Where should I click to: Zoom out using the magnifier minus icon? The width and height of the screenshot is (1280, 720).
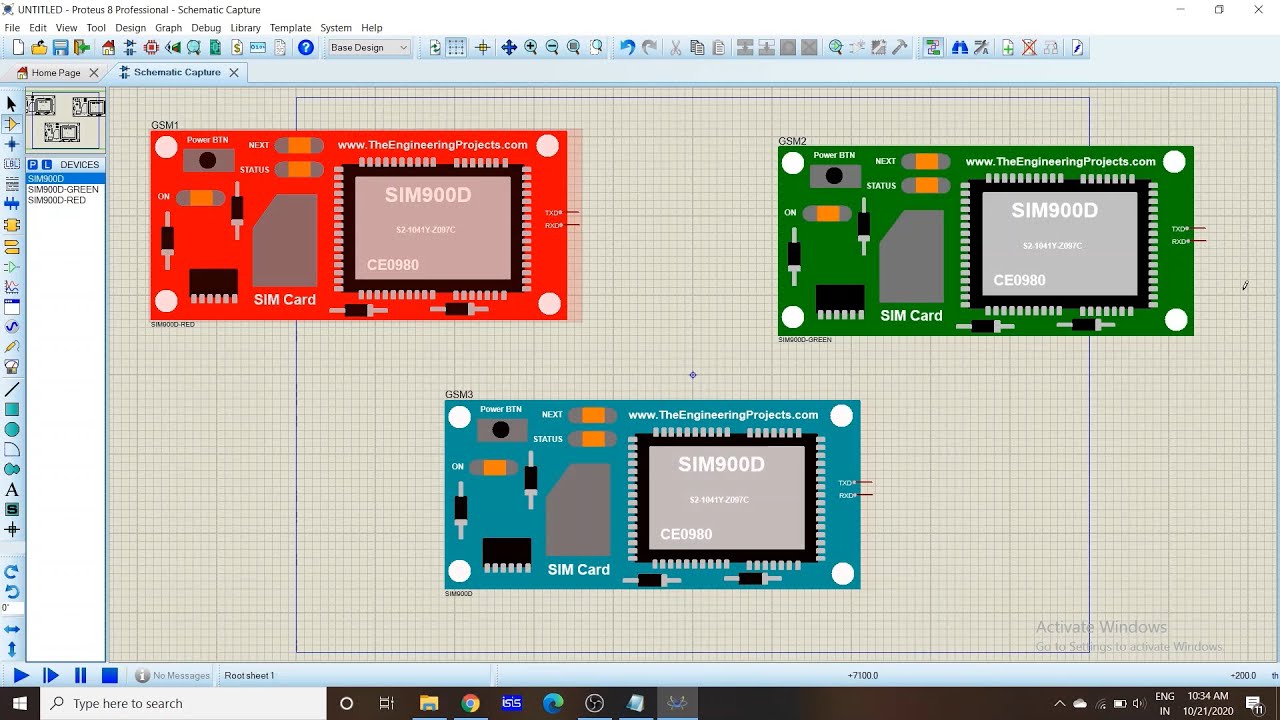[x=552, y=48]
